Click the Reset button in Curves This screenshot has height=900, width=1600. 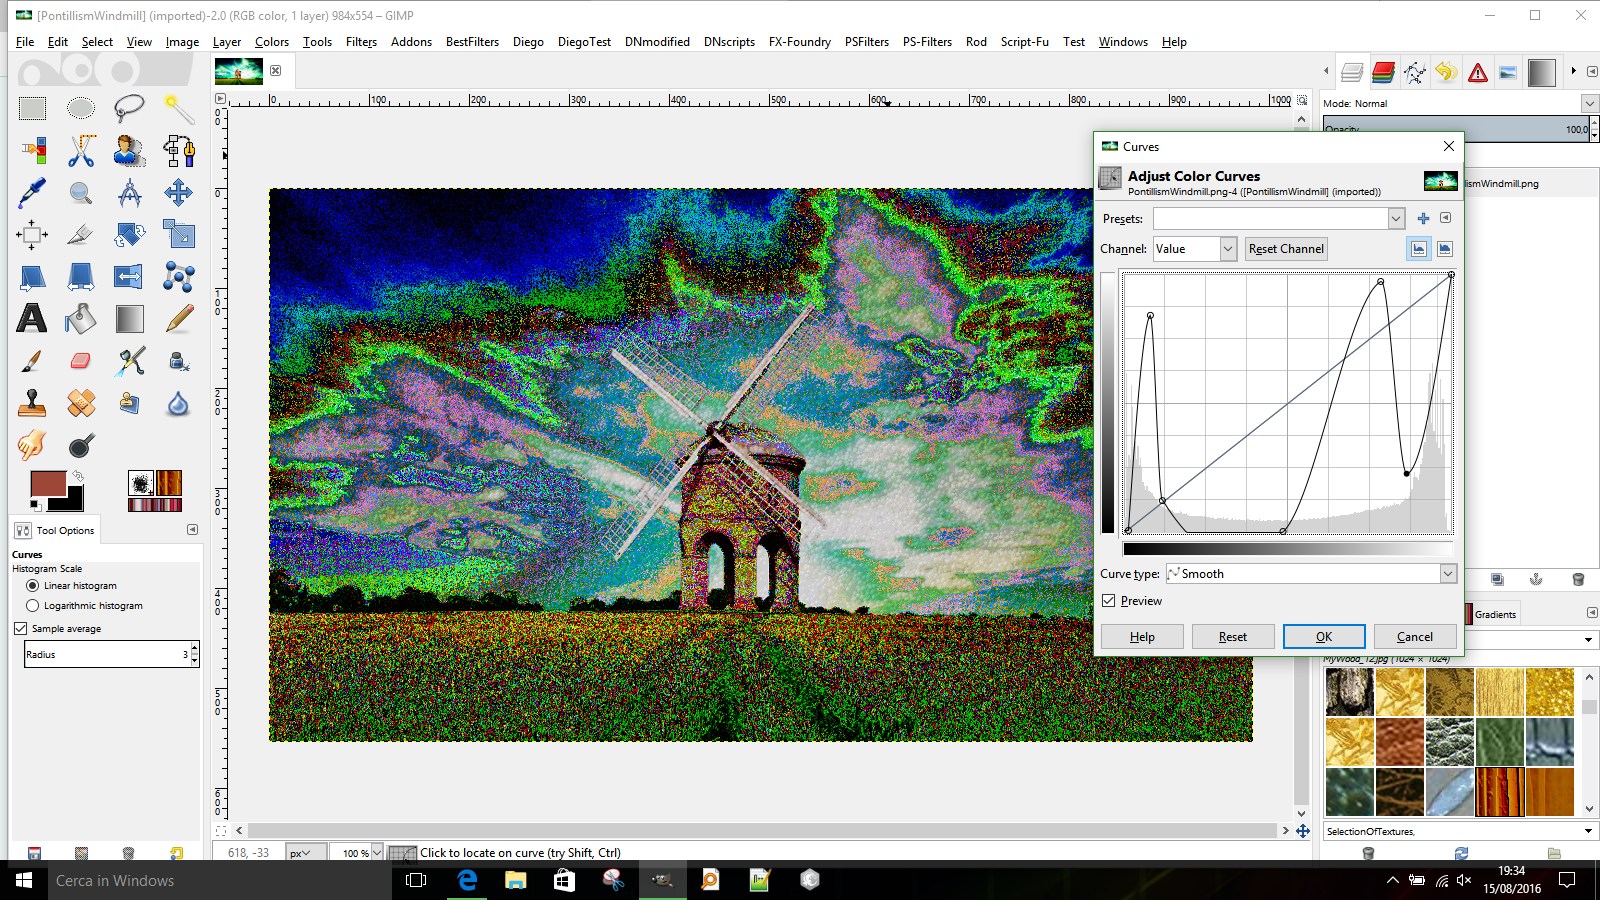[x=1233, y=637]
